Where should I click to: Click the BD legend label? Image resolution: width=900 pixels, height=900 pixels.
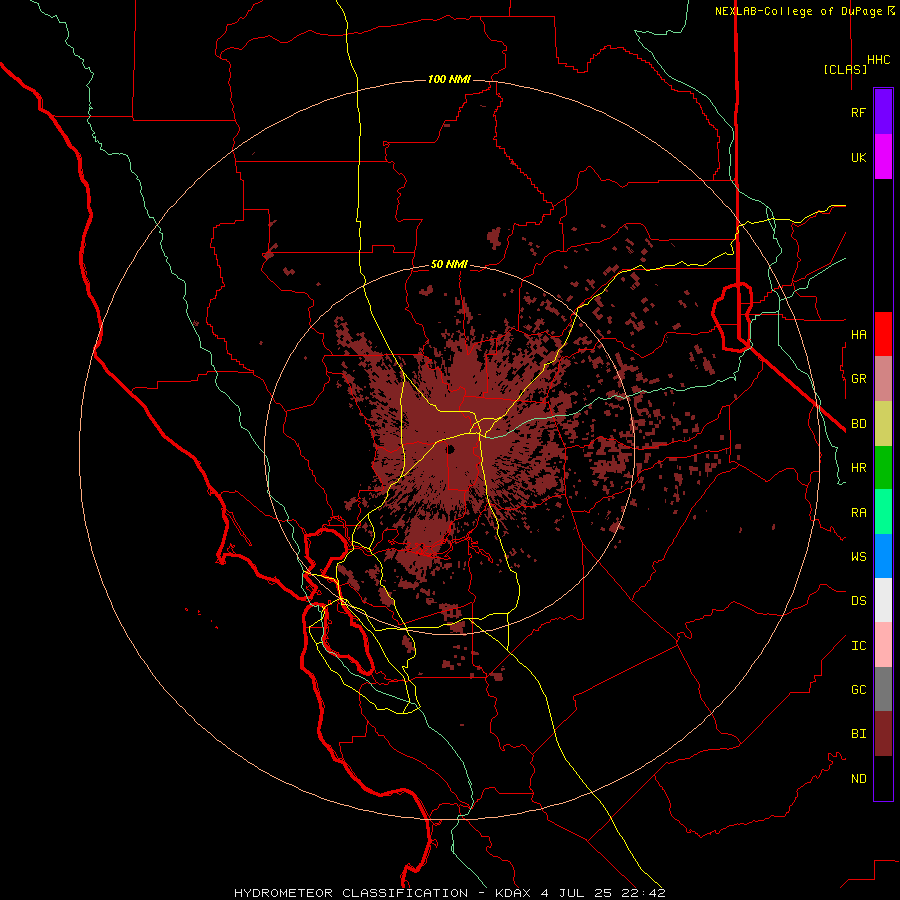coord(858,424)
